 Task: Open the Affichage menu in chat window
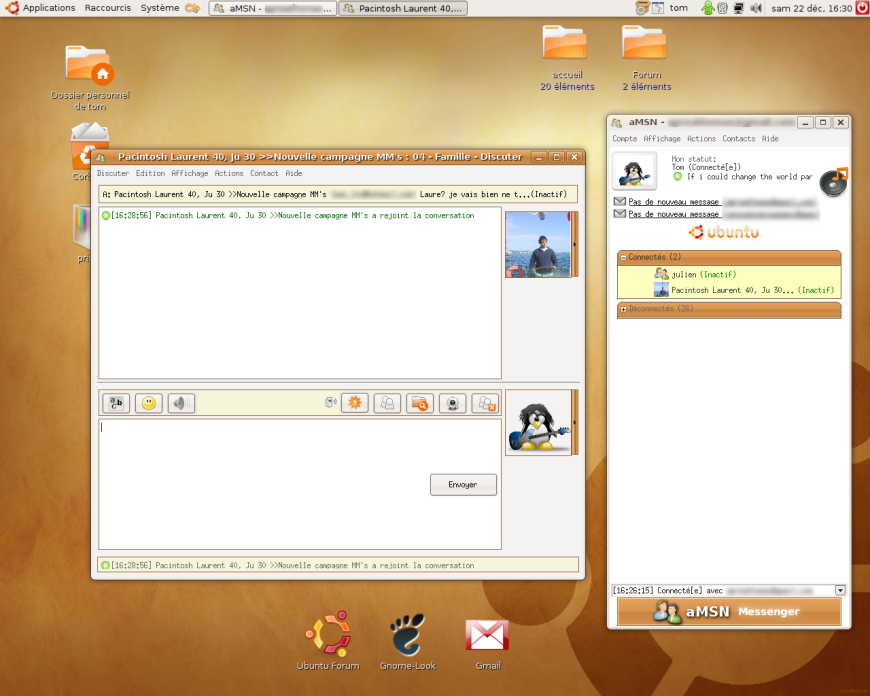click(x=190, y=173)
